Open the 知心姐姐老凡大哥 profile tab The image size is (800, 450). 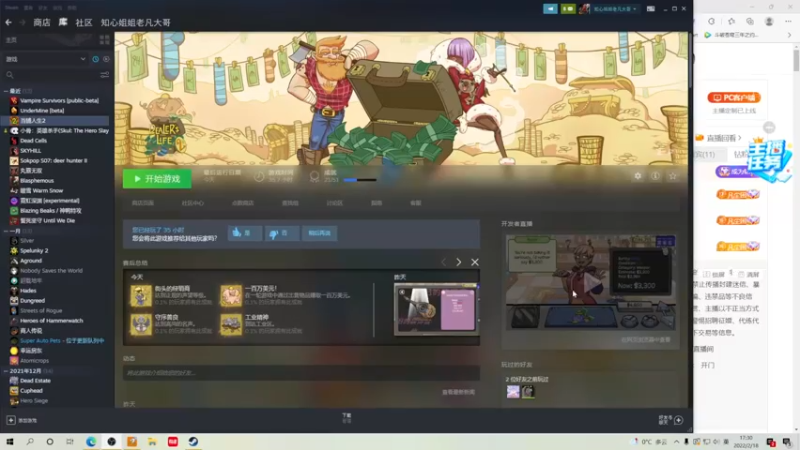pos(136,22)
